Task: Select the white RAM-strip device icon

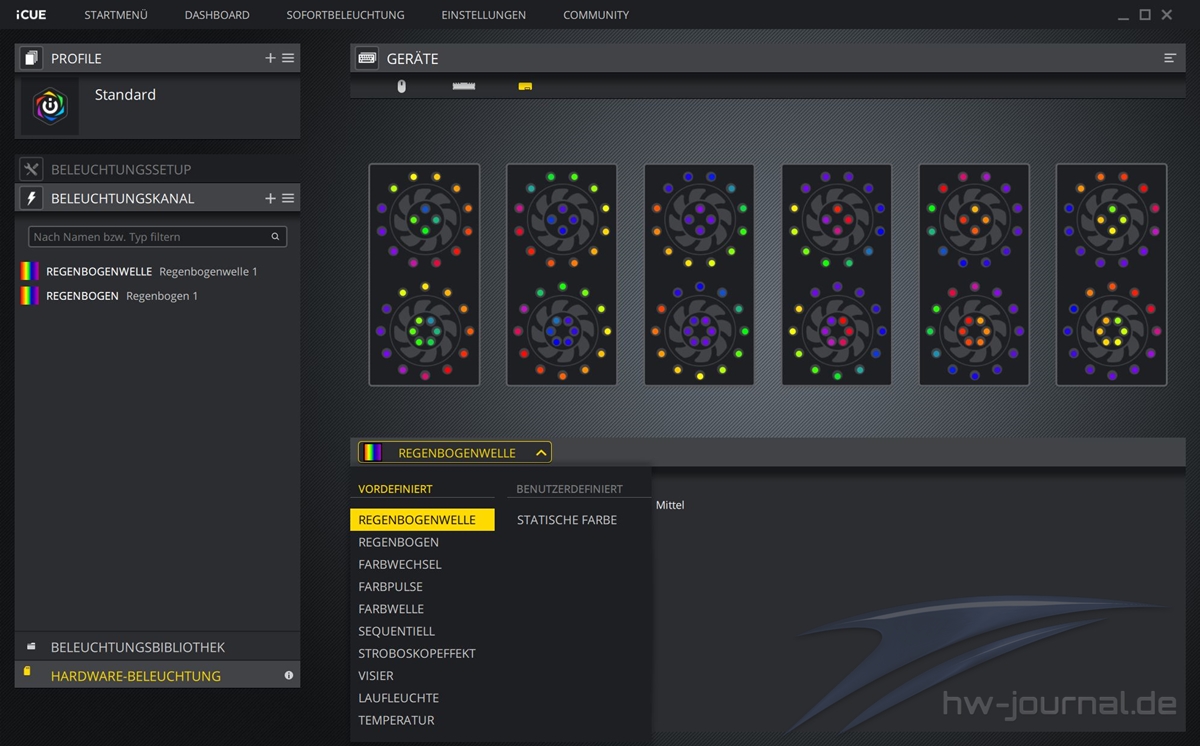Action: pos(464,86)
